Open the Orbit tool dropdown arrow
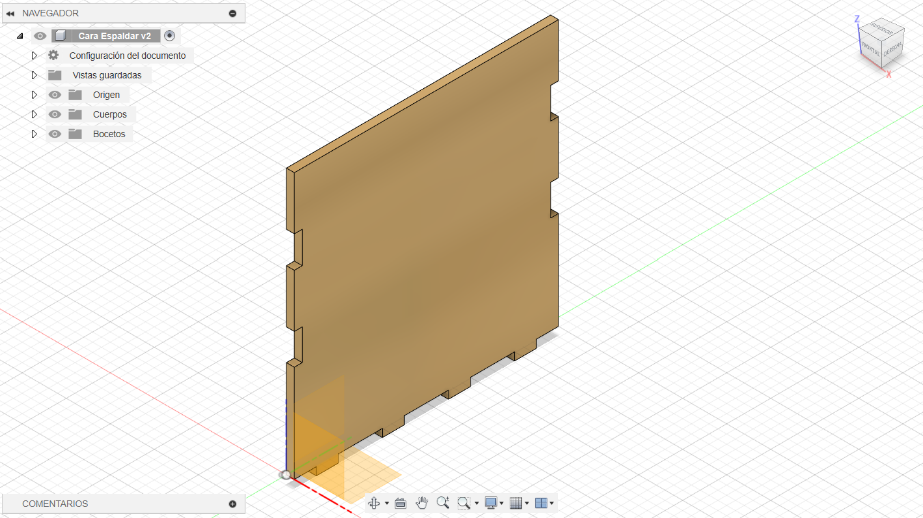The image size is (923, 518). 387,503
